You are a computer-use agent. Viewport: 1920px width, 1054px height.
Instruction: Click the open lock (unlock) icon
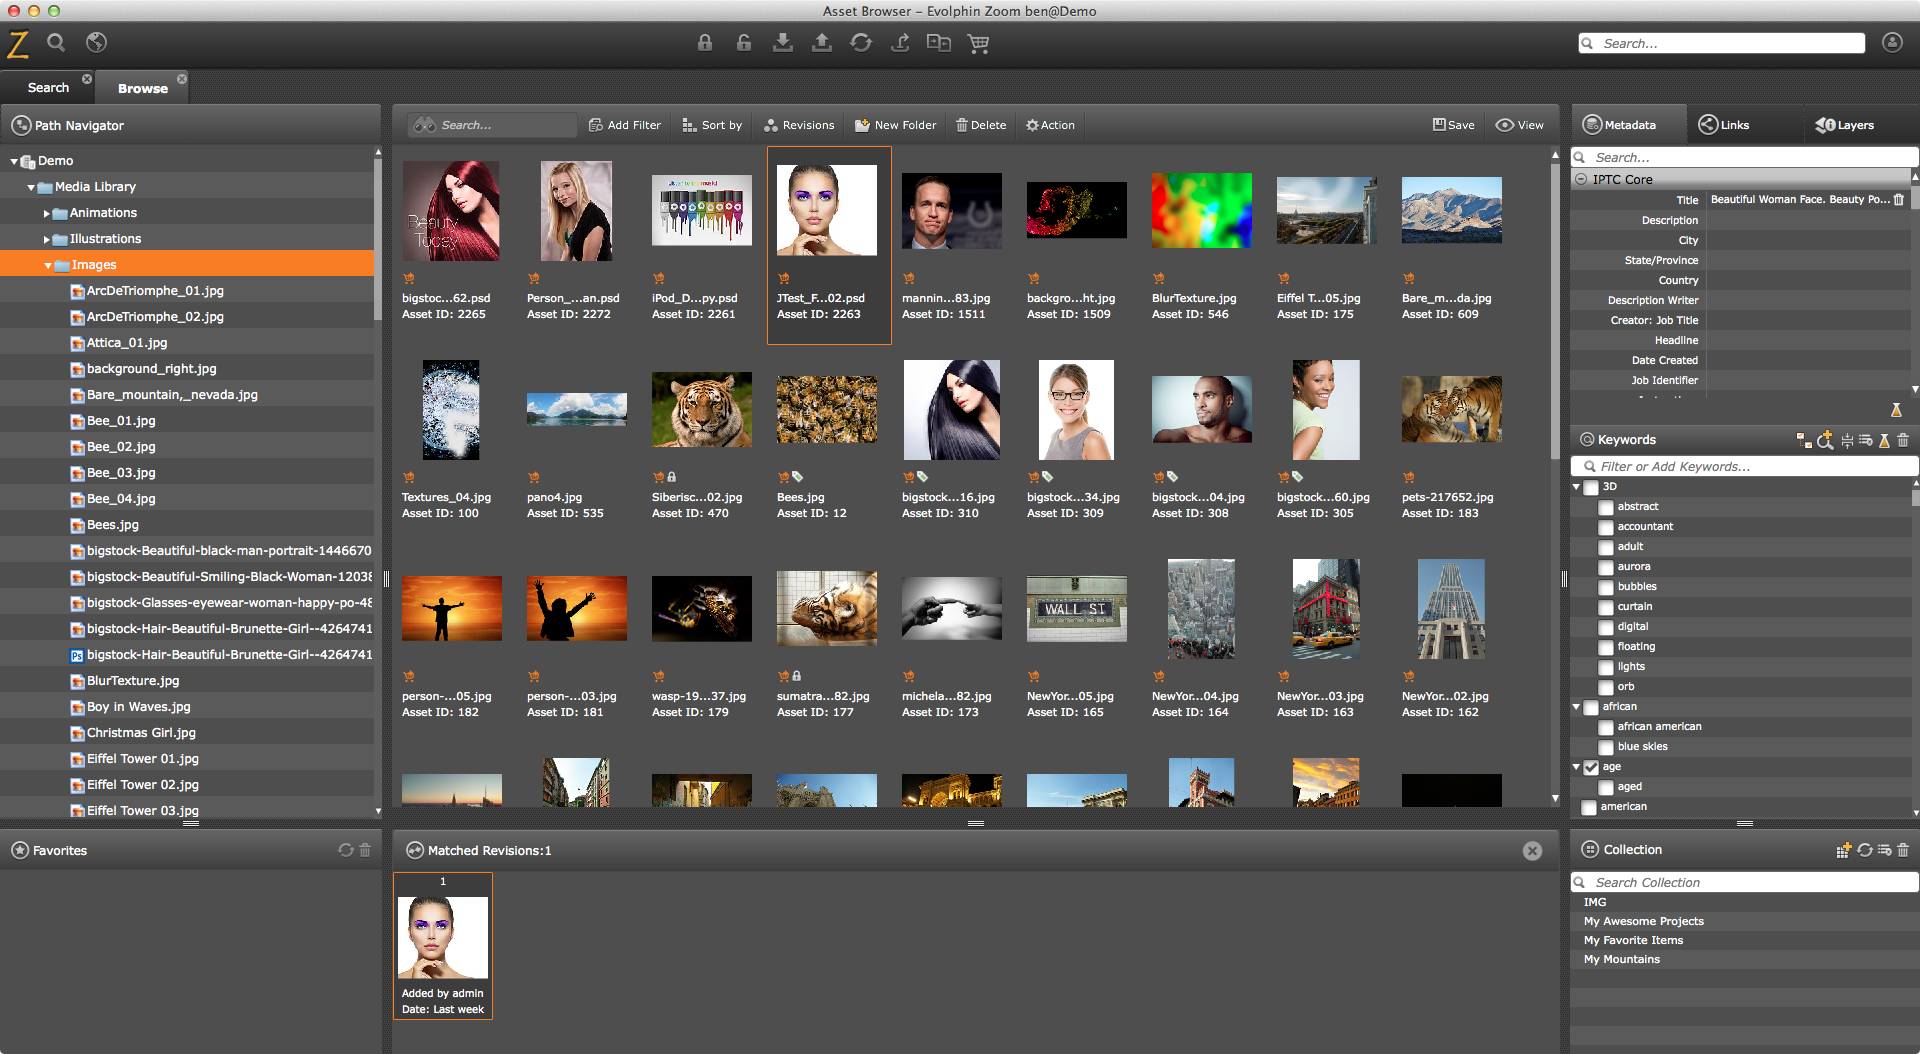coord(744,42)
